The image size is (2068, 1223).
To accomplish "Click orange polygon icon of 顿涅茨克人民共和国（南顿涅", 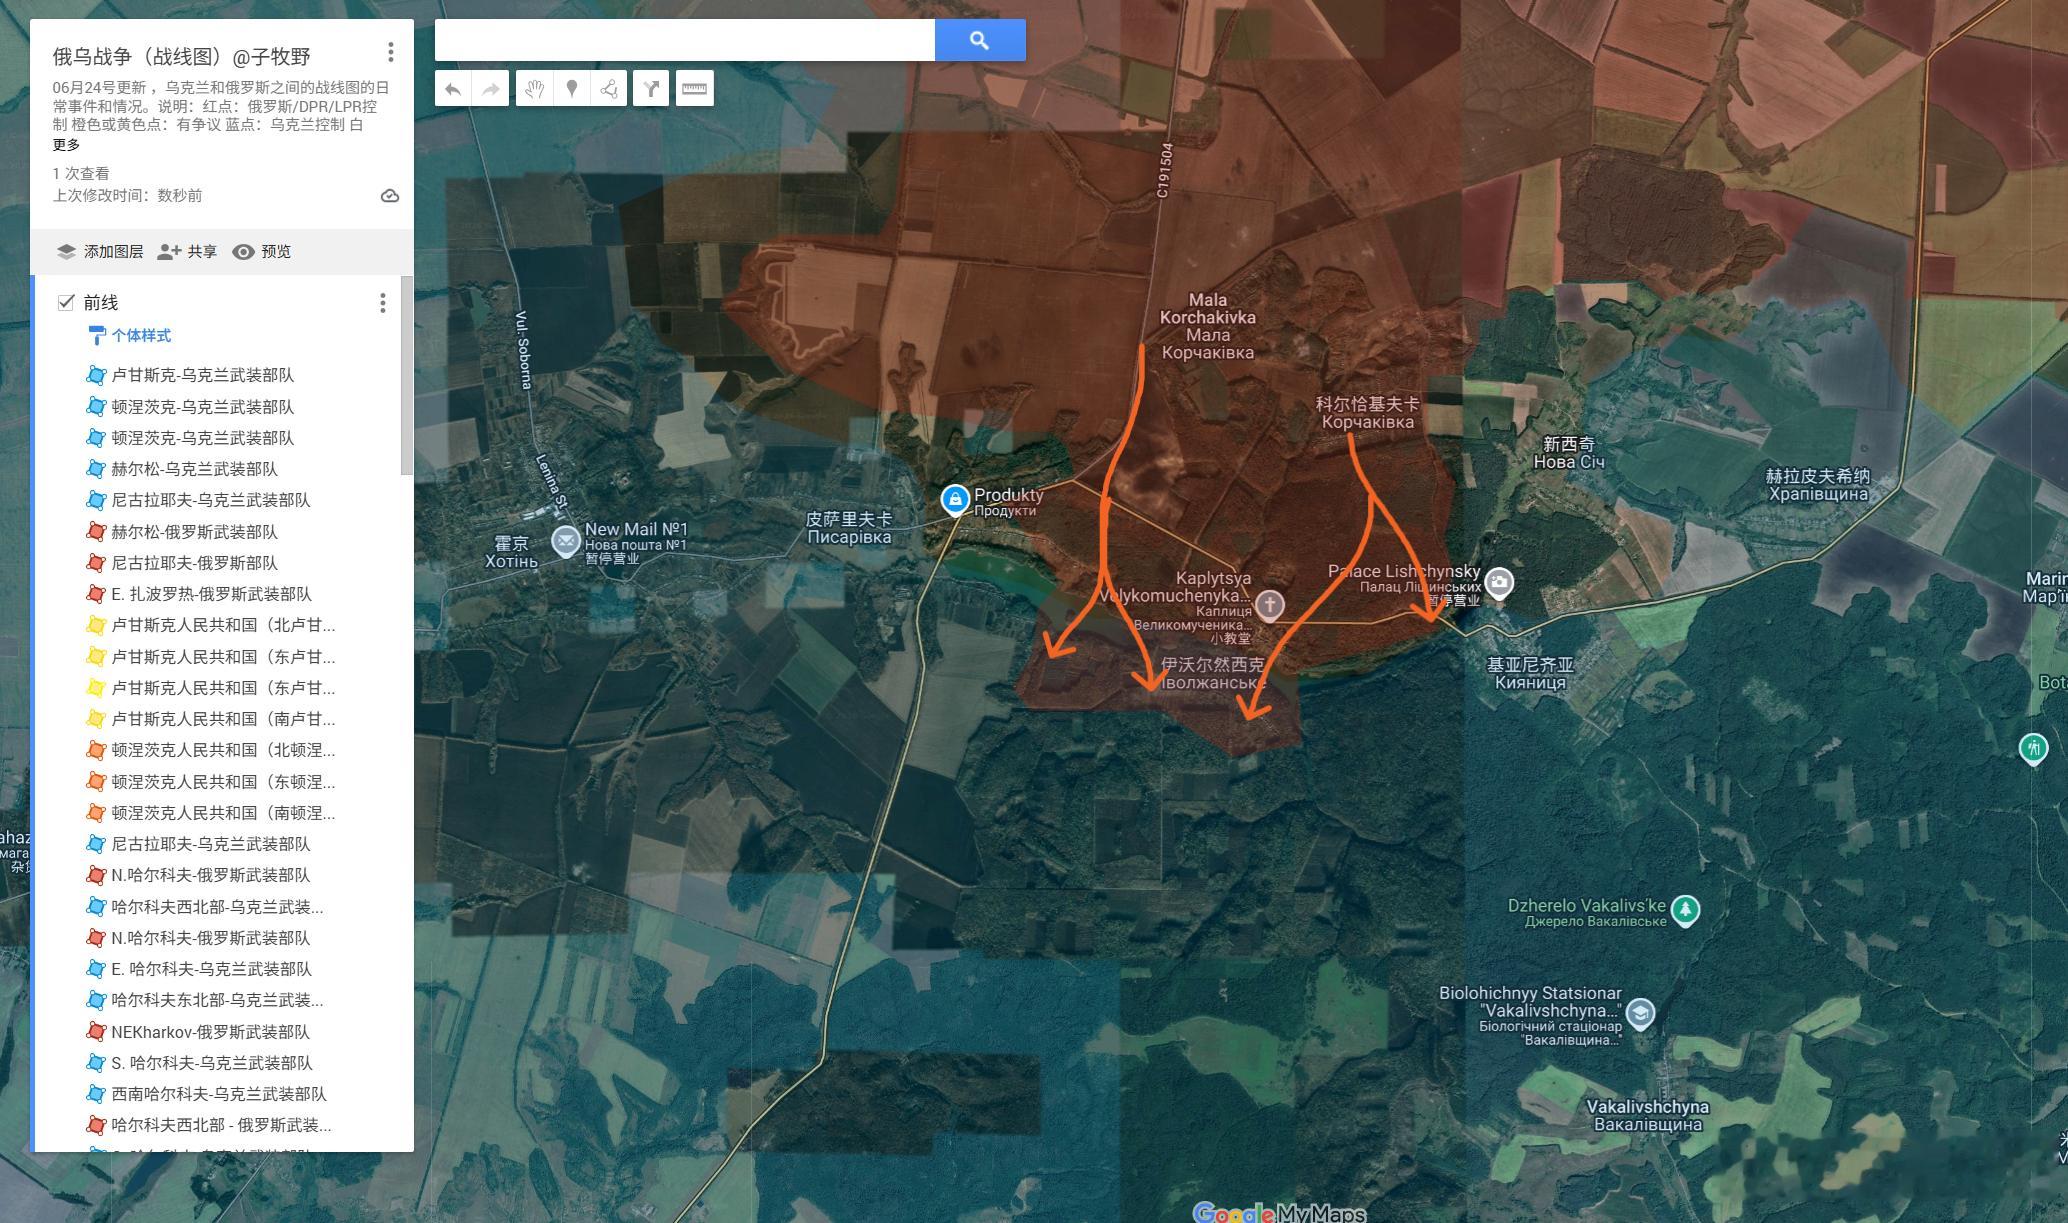I will [x=96, y=813].
